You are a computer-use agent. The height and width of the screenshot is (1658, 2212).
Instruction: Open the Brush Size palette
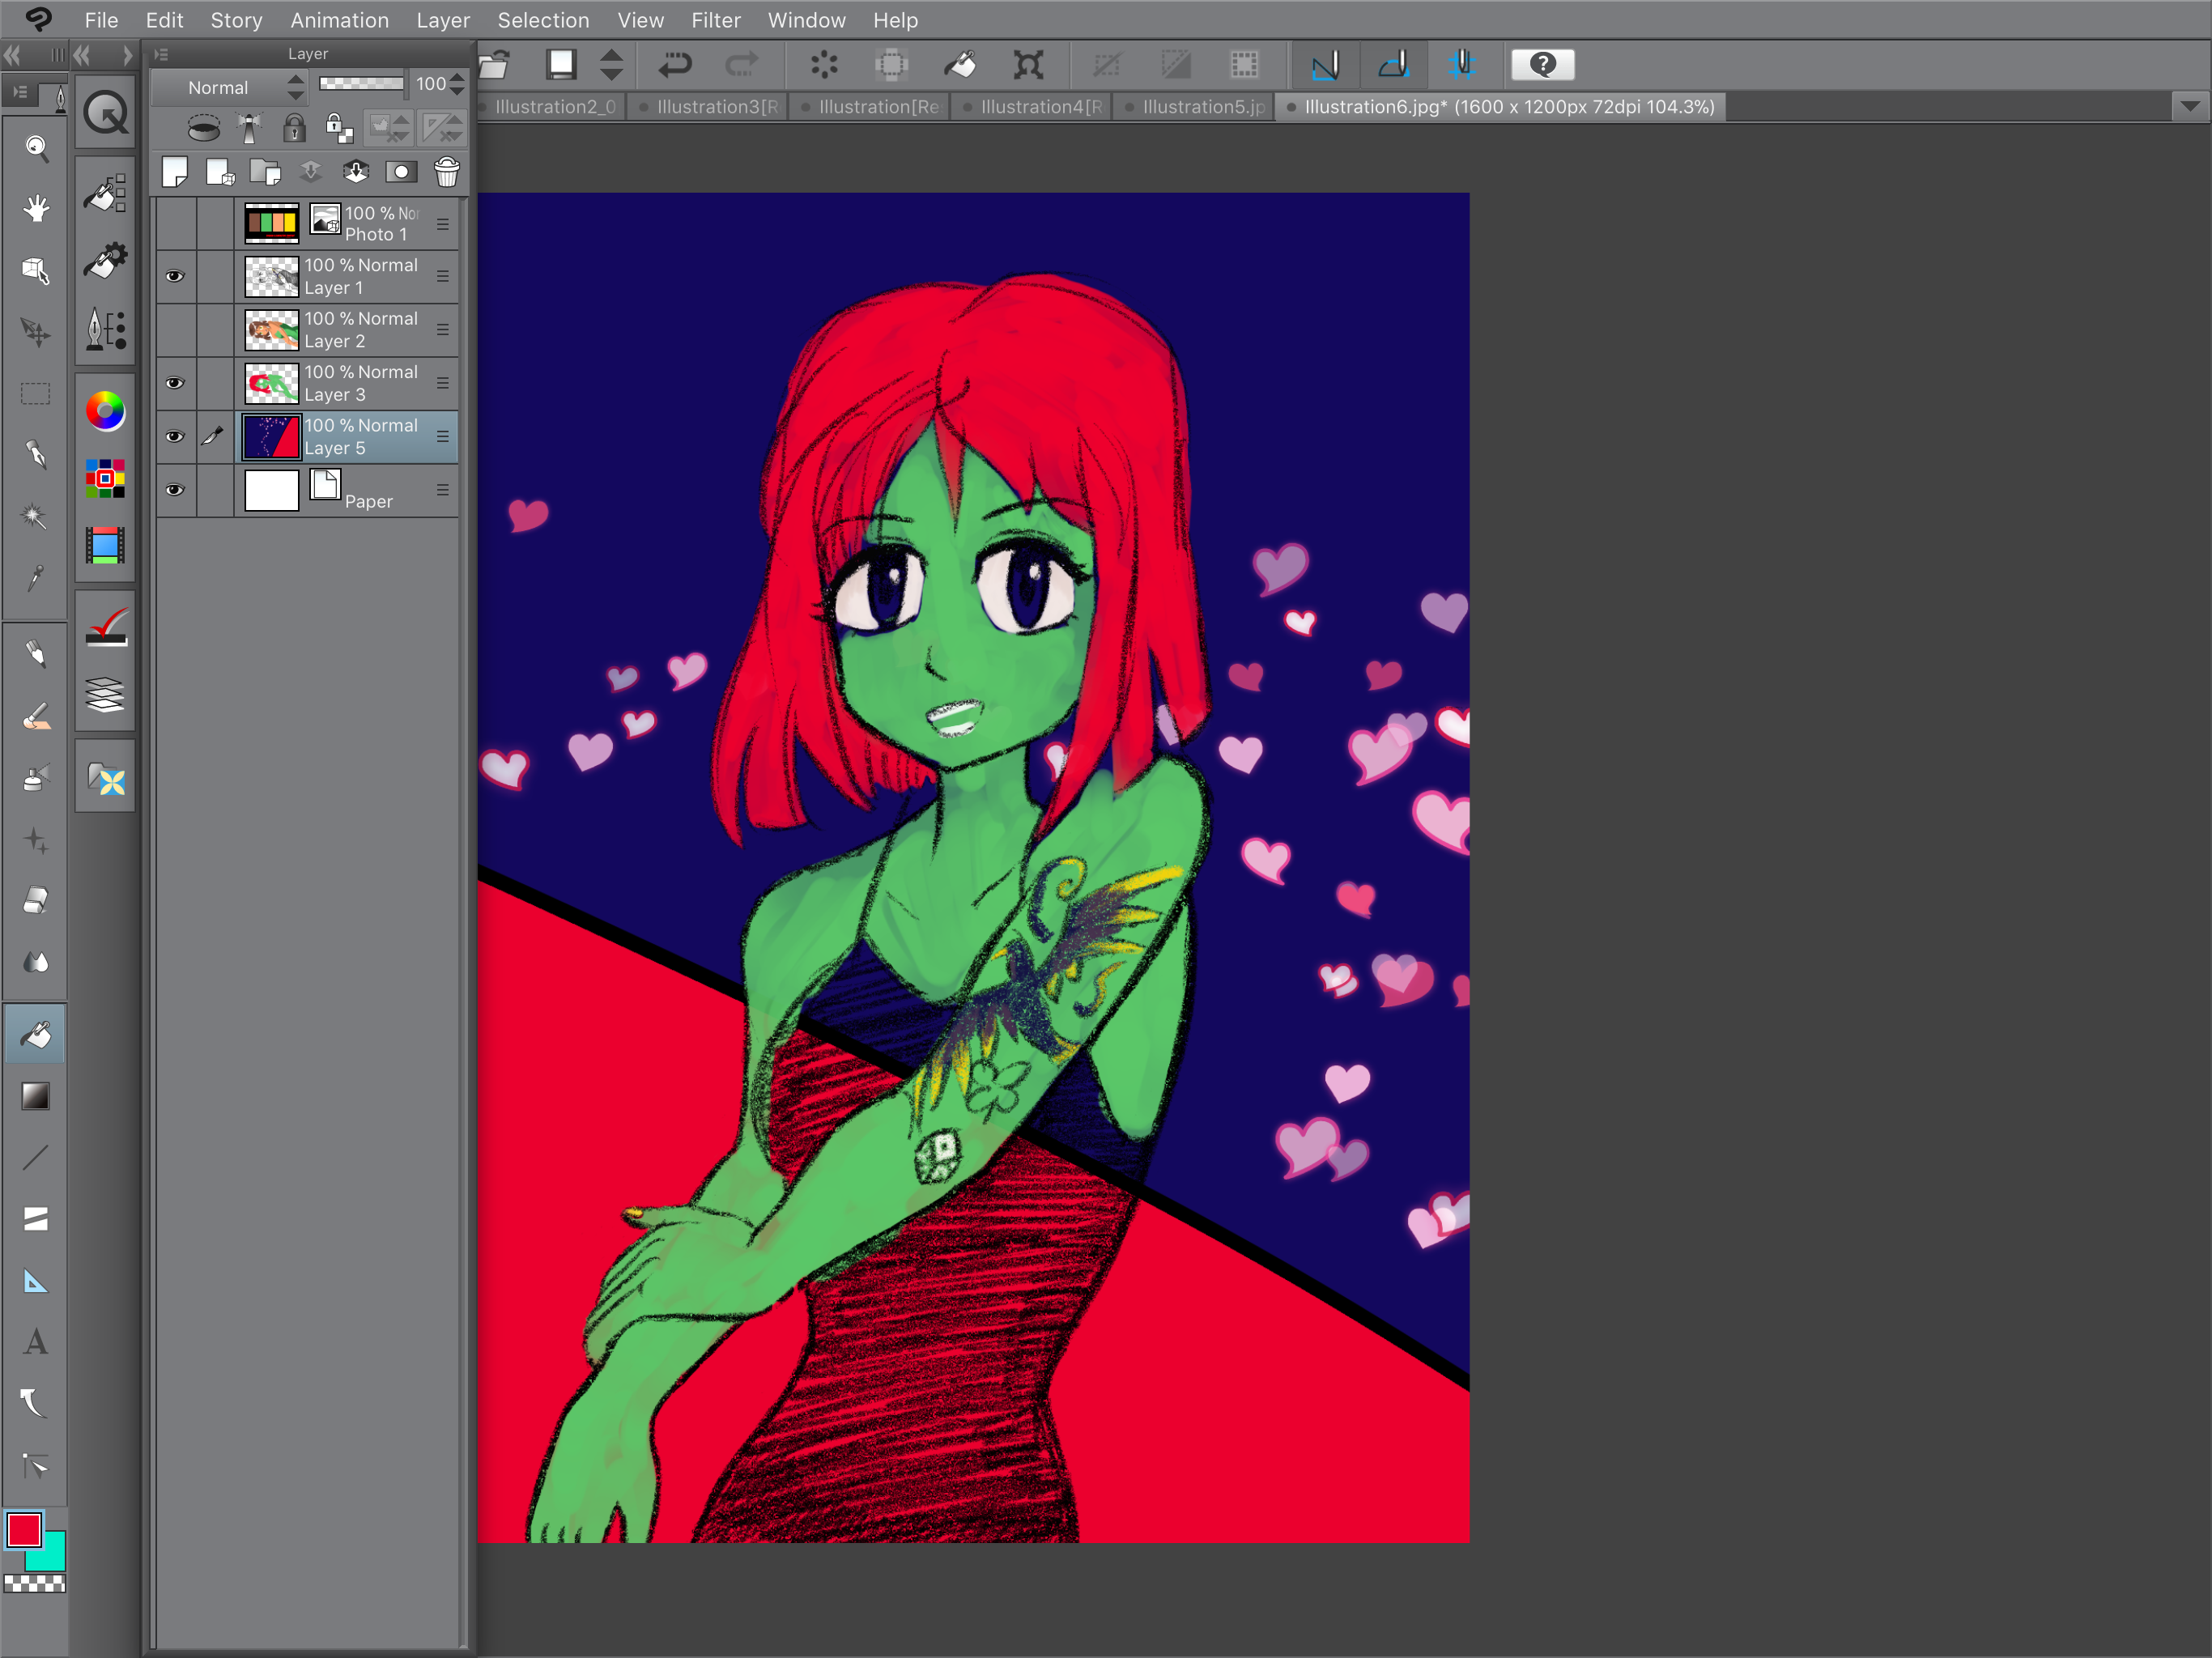click(x=106, y=329)
